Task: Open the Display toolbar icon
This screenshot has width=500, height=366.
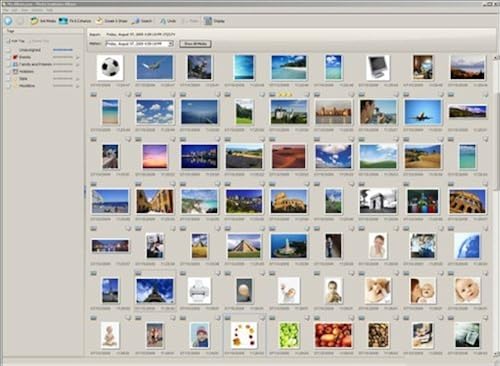Action: 208,21
